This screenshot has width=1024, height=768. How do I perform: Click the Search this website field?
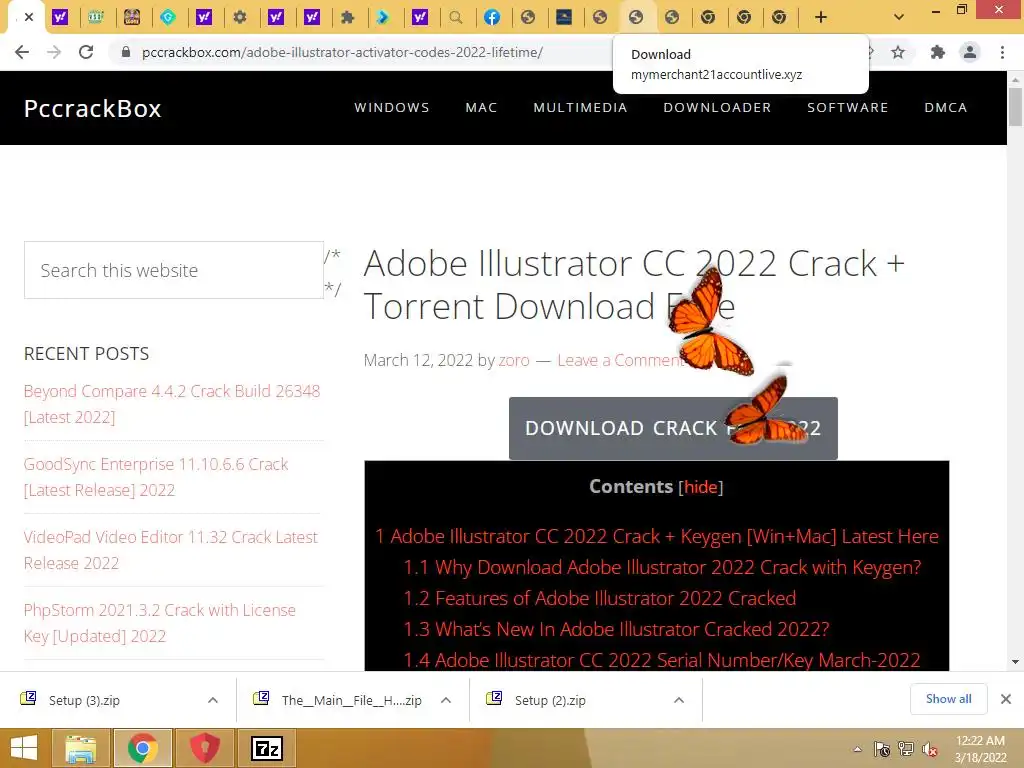click(174, 270)
